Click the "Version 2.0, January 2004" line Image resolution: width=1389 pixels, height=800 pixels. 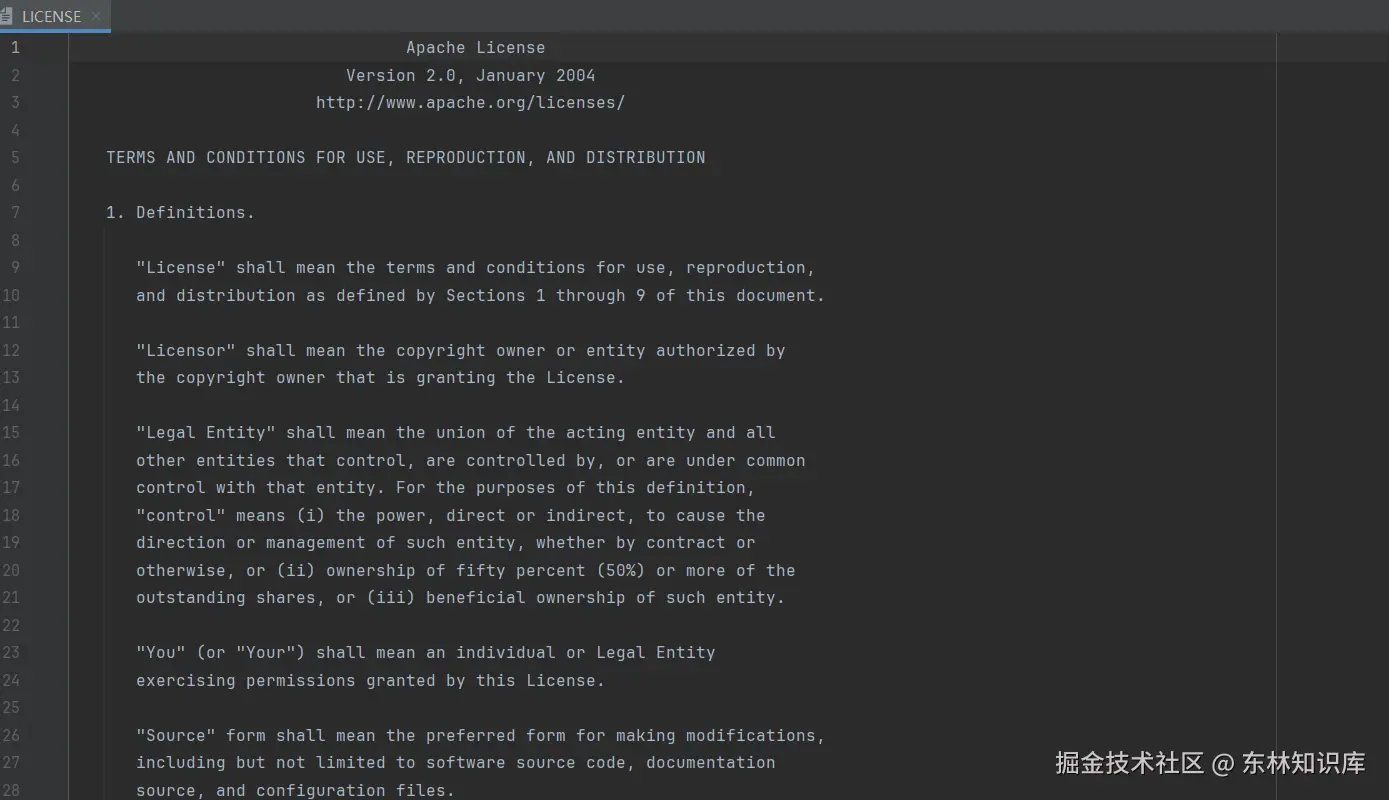[471, 75]
